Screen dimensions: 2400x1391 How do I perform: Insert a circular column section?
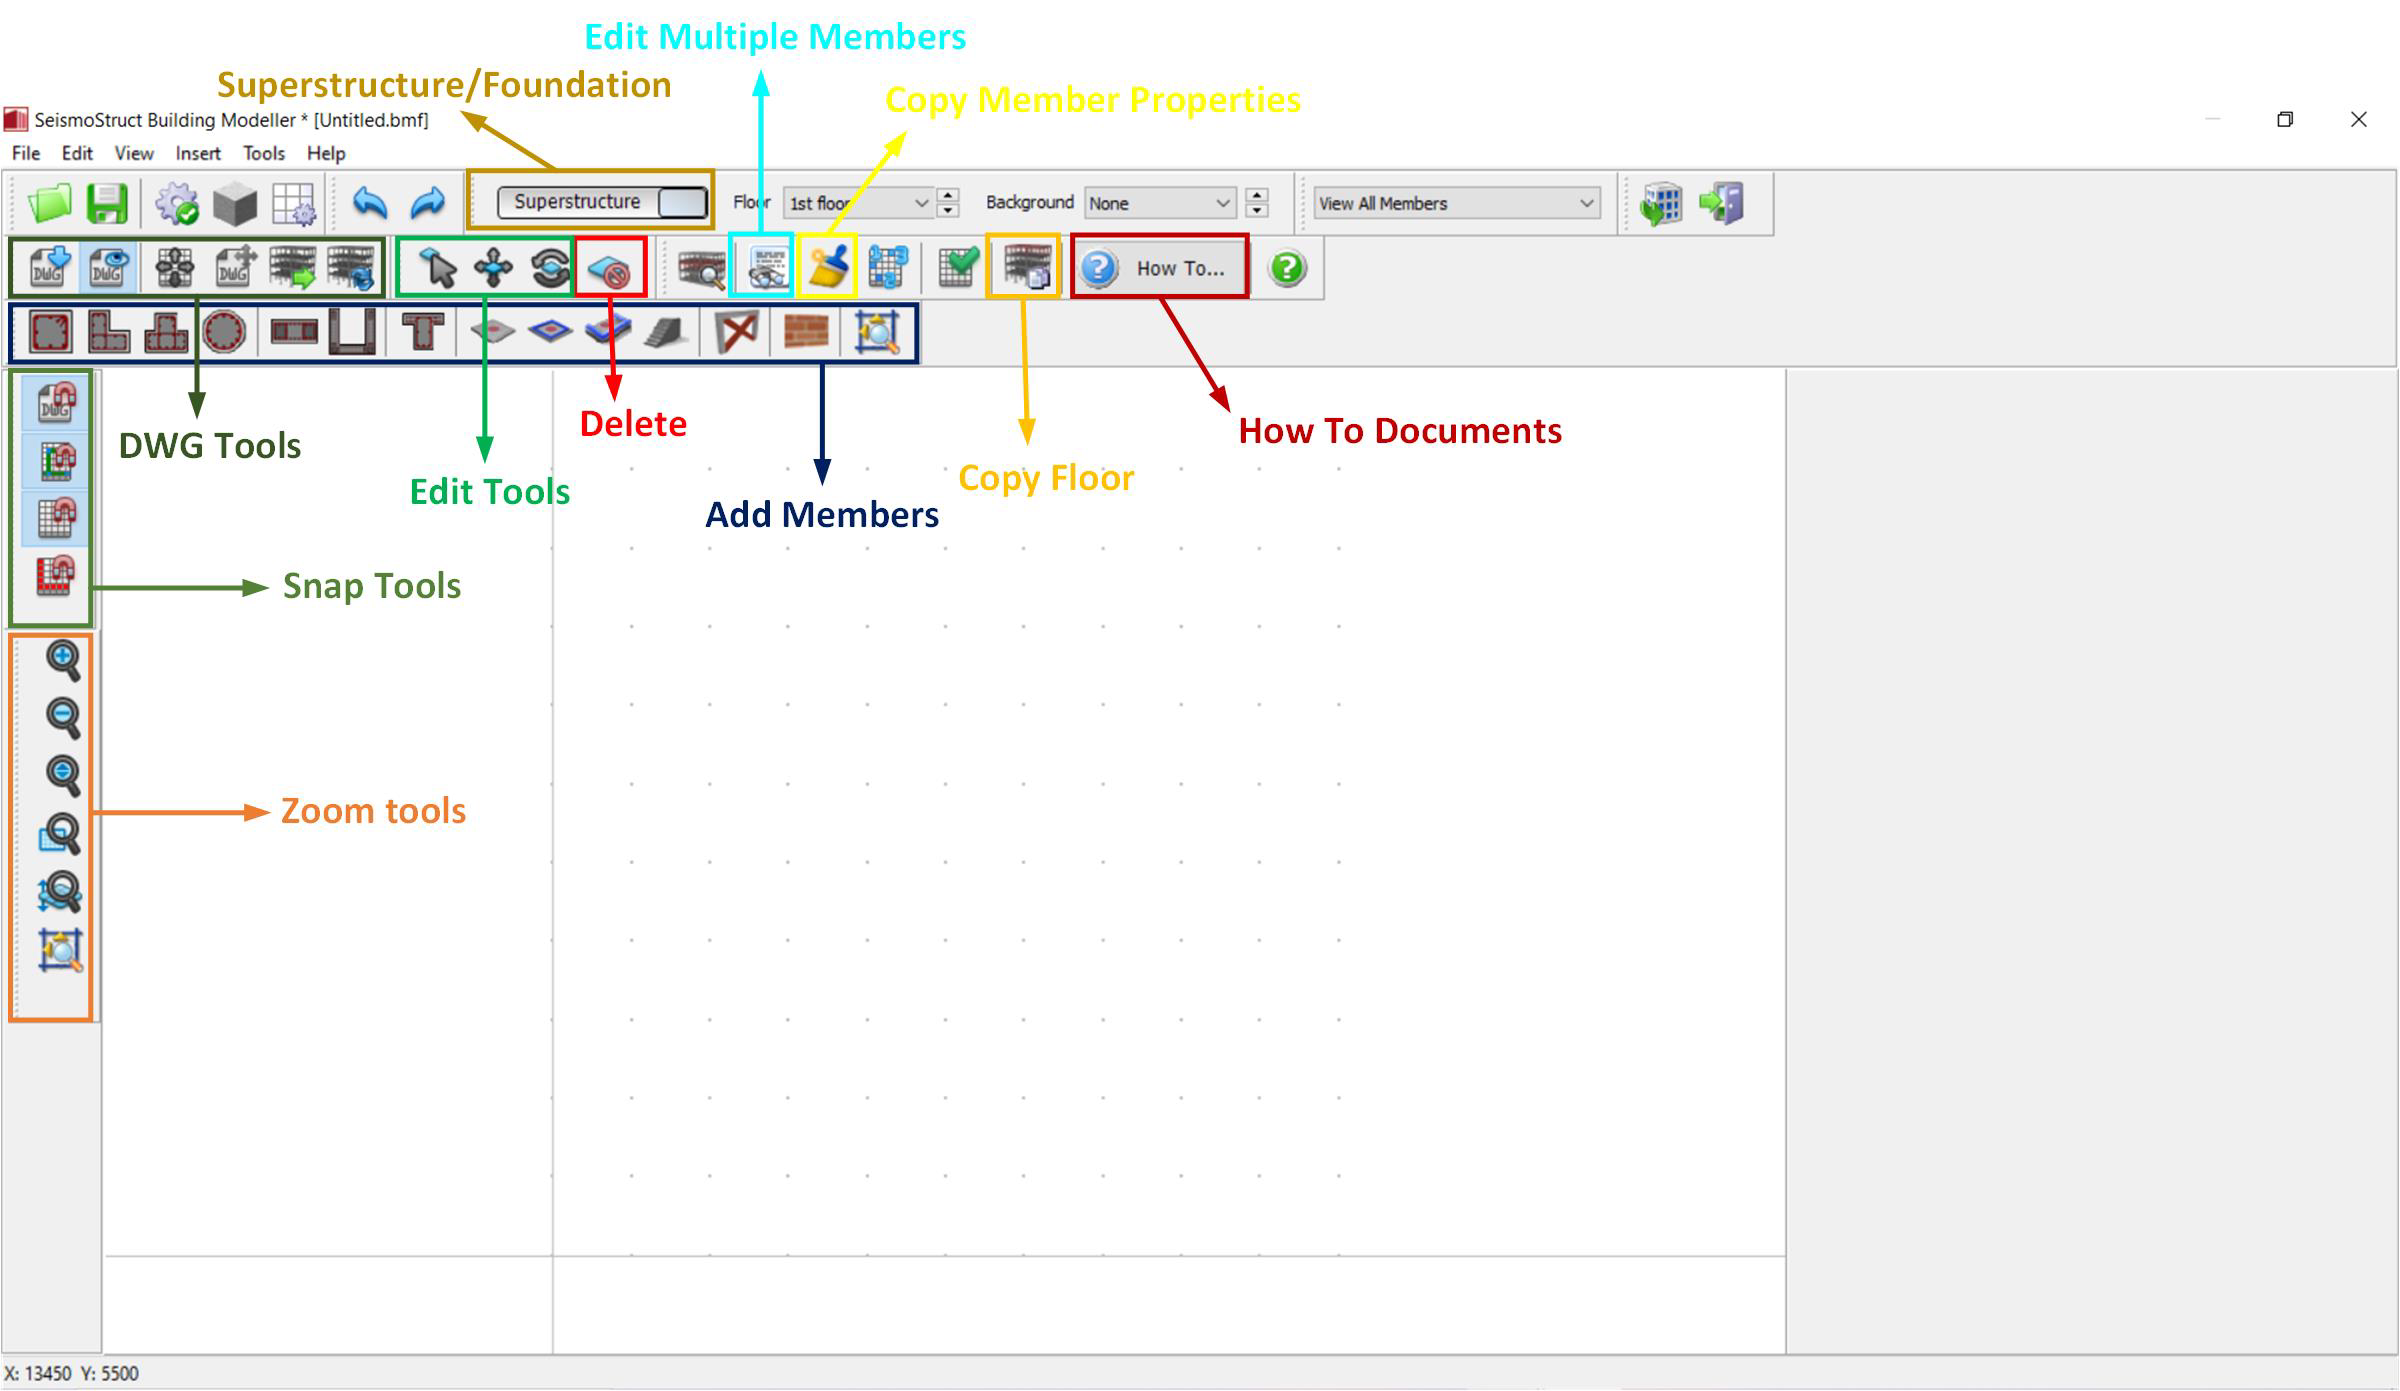click(x=223, y=332)
